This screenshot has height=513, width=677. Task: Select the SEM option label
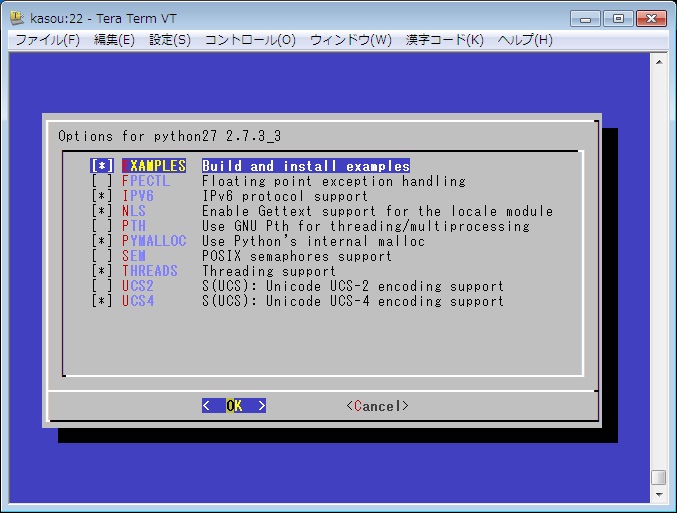pos(134,256)
